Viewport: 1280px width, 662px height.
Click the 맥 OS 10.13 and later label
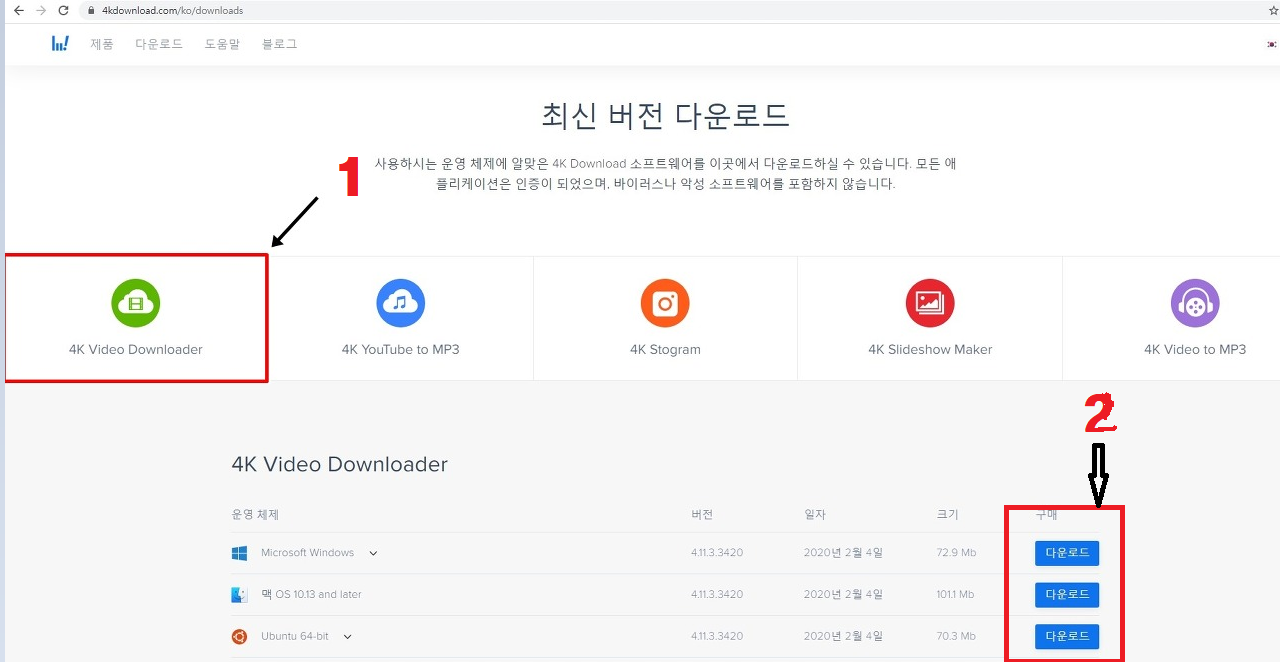pyautogui.click(x=311, y=595)
